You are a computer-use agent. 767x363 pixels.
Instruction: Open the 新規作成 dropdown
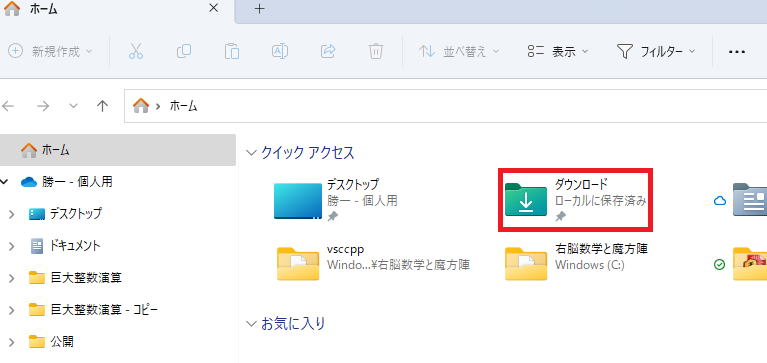pos(51,51)
